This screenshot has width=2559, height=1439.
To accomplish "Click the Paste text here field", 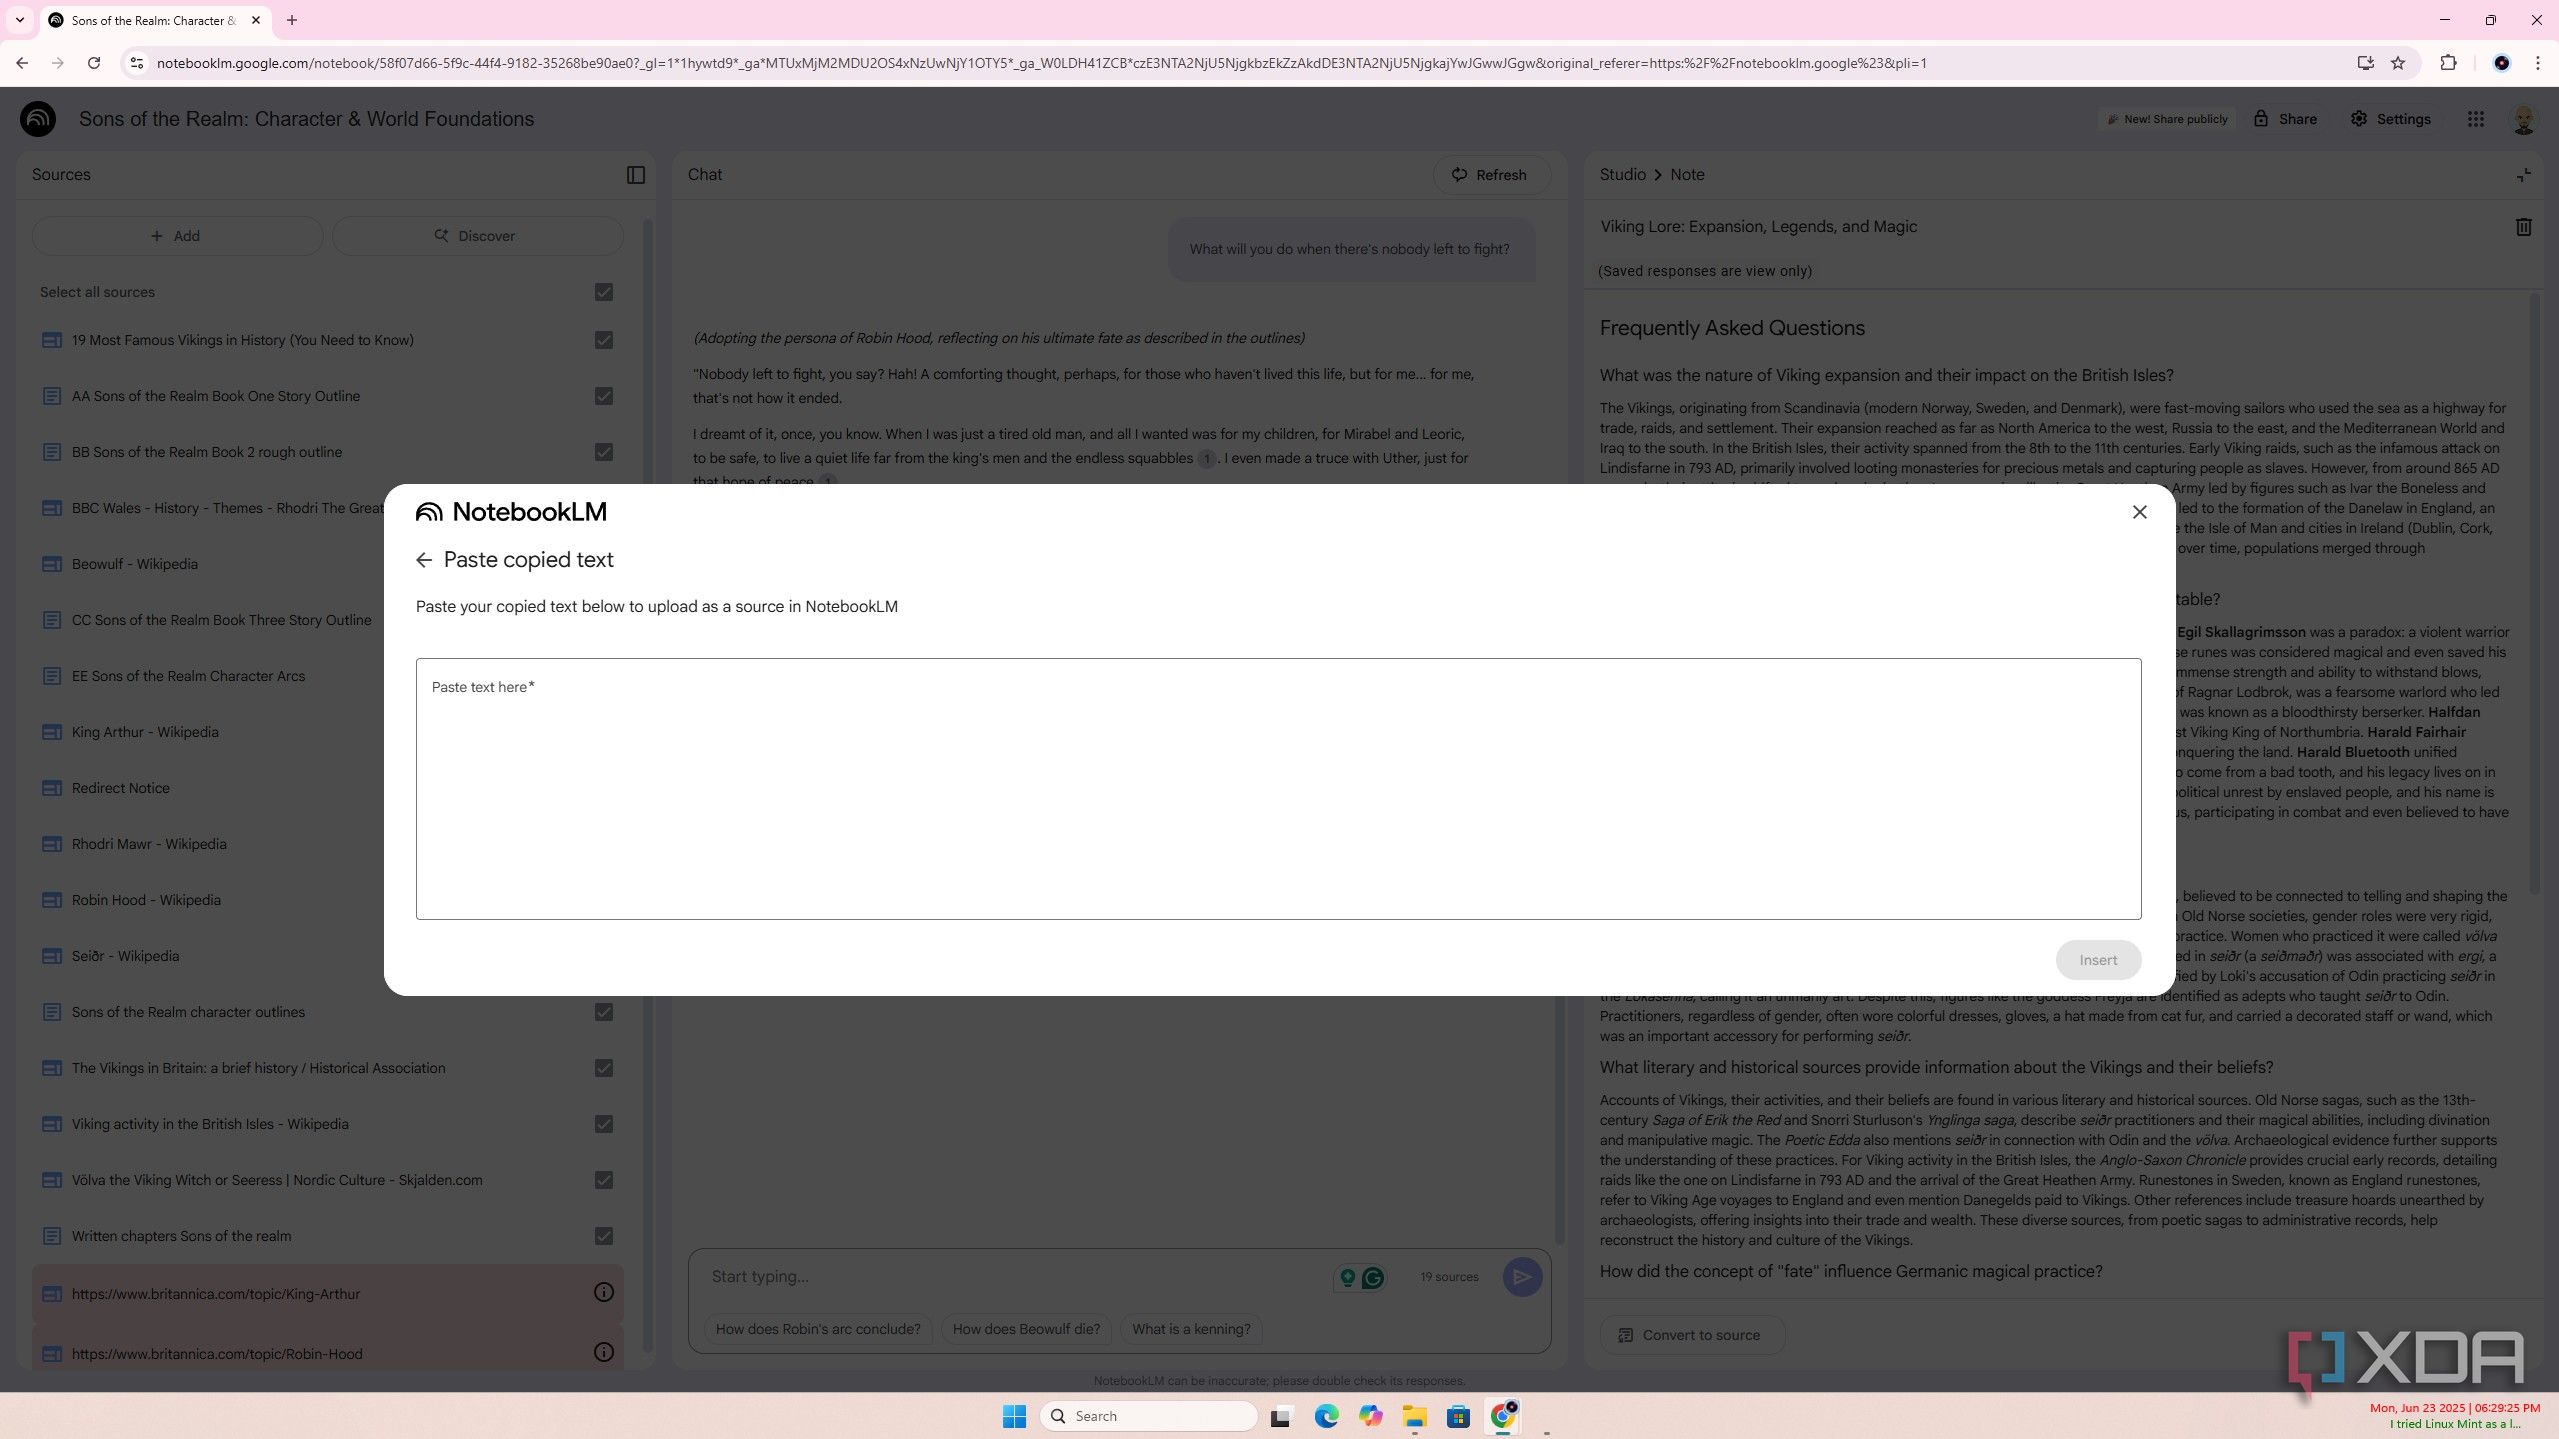I will click(1278, 788).
